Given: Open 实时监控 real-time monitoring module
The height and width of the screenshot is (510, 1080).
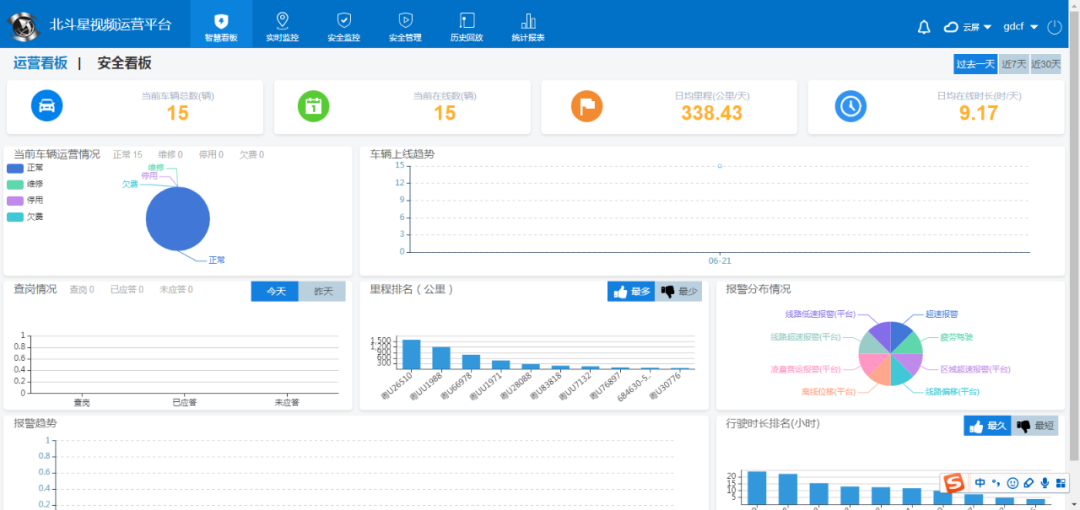Looking at the screenshot, I should (282, 26).
